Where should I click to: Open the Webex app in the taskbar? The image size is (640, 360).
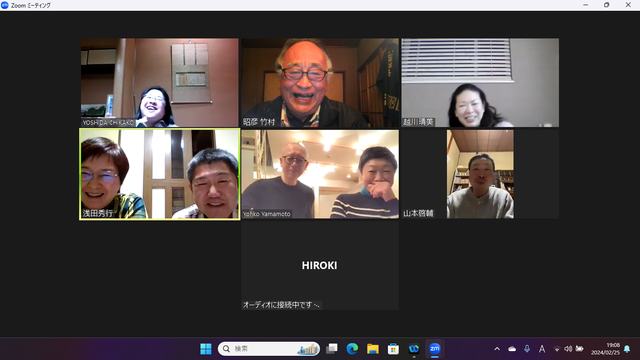point(414,349)
